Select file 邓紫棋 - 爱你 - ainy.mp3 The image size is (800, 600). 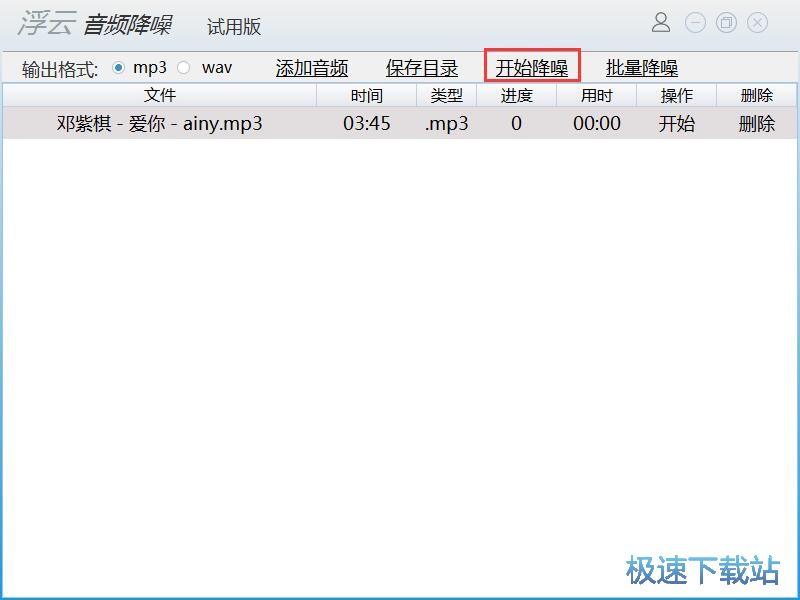(x=159, y=123)
